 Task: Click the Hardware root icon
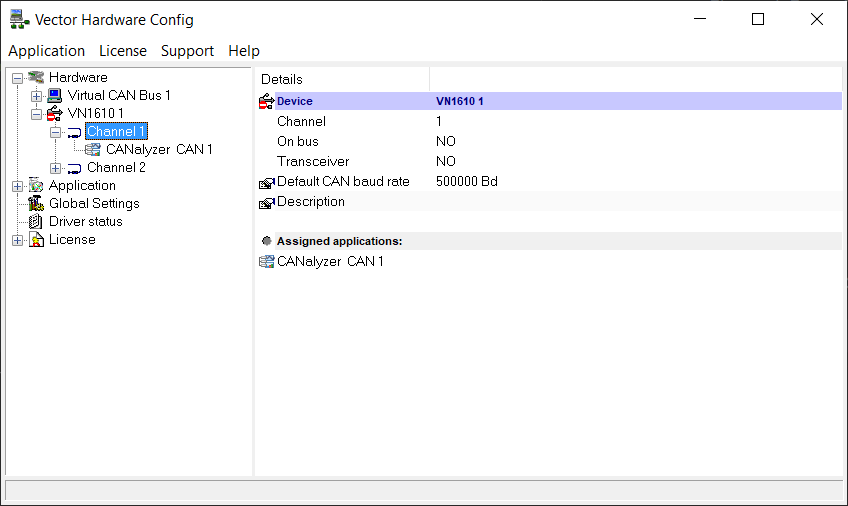click(36, 77)
